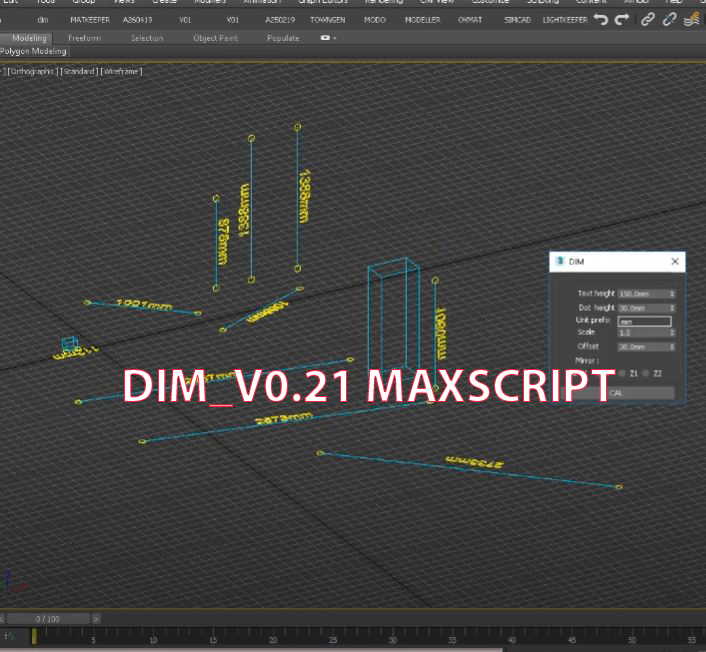Click the Unlink Selection icon

pyautogui.click(x=669, y=19)
